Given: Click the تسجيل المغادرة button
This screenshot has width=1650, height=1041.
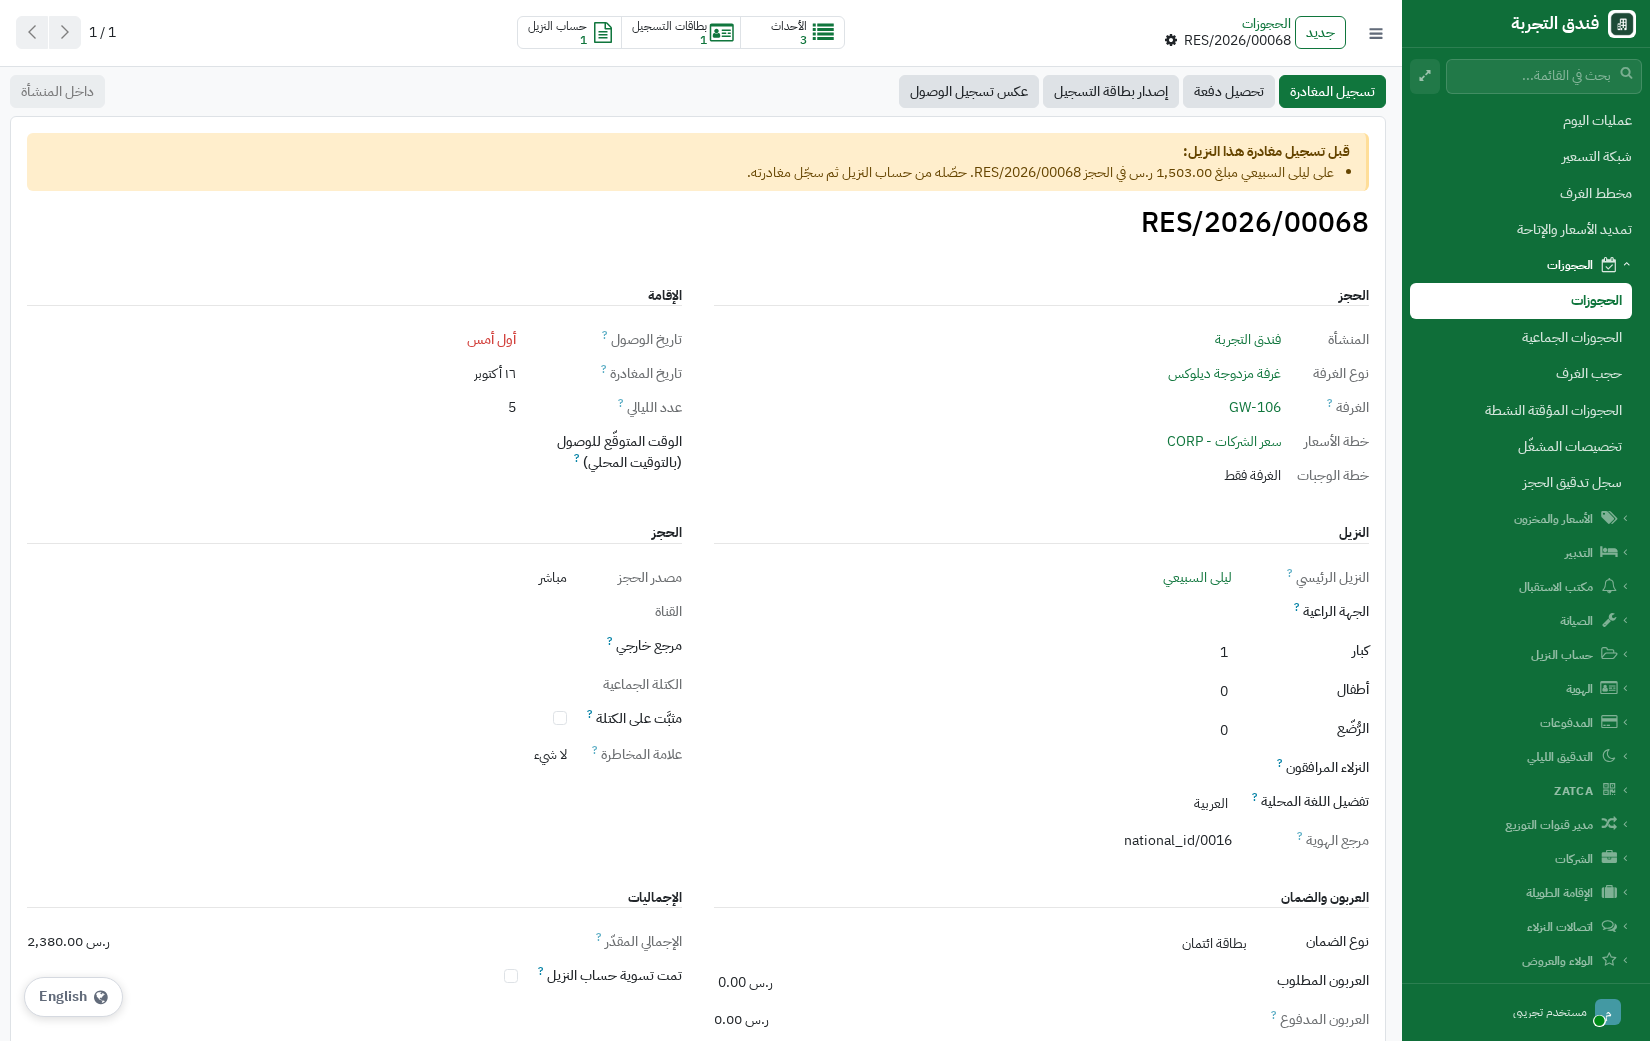Looking at the screenshot, I should tap(1332, 92).
